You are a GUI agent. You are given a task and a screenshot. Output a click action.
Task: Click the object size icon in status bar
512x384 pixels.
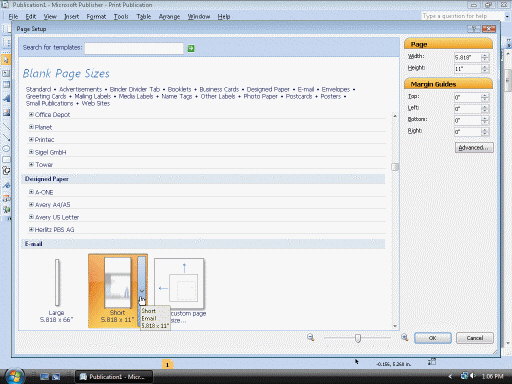[432, 362]
